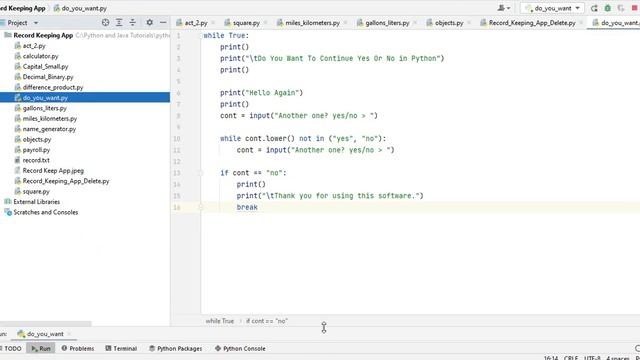
Task: Select square.py in project tree
Action: 36,191
